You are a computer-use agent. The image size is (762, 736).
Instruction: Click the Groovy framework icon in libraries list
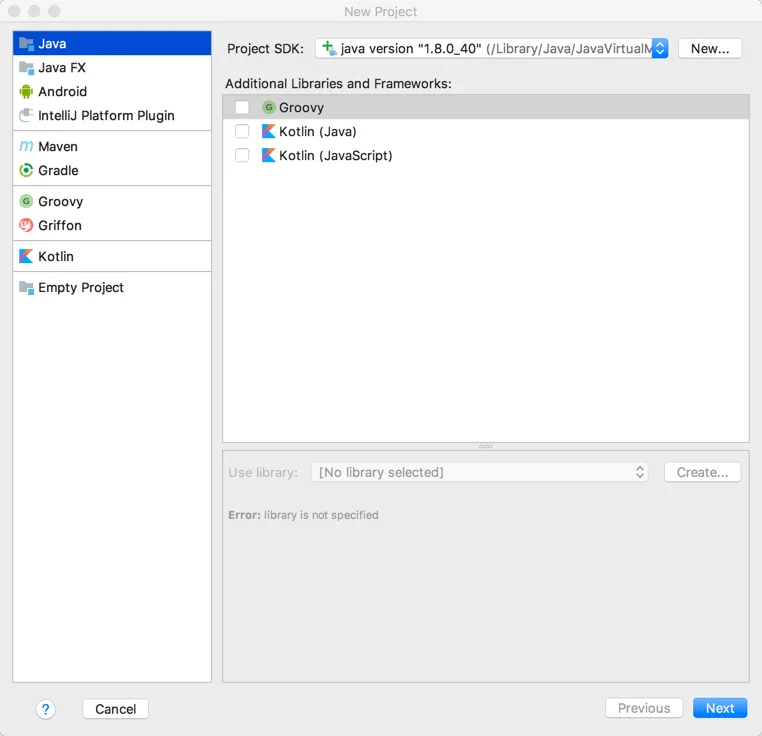pos(268,107)
